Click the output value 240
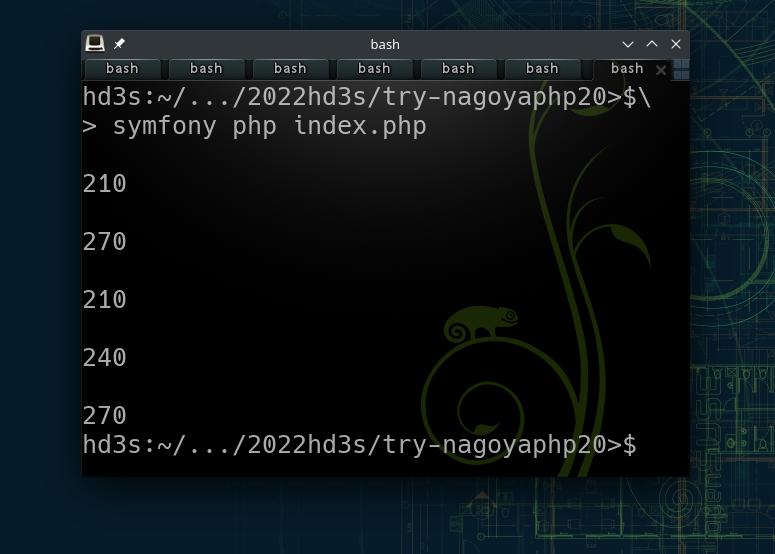775x554 pixels. tap(105, 357)
